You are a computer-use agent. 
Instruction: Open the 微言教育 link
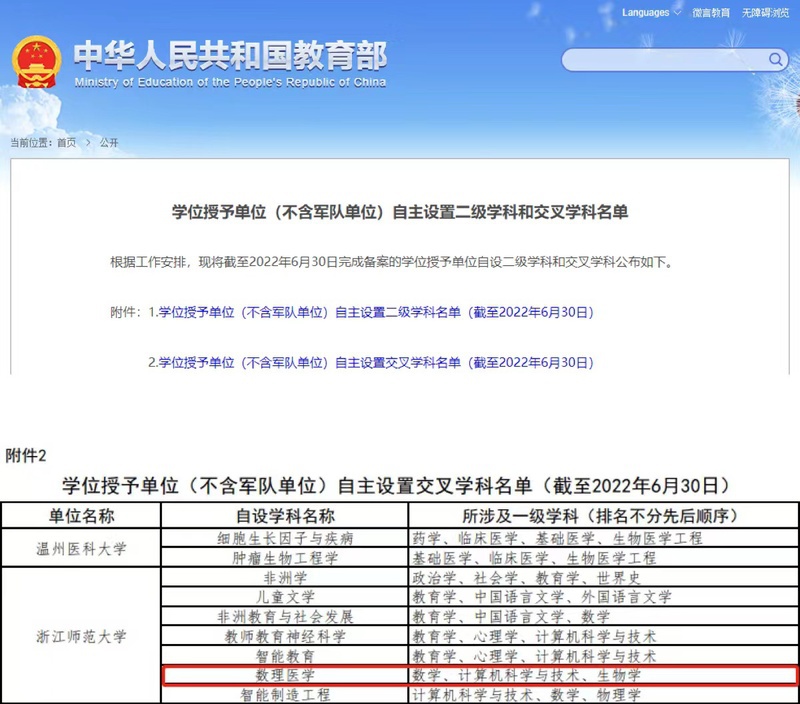[x=711, y=13]
